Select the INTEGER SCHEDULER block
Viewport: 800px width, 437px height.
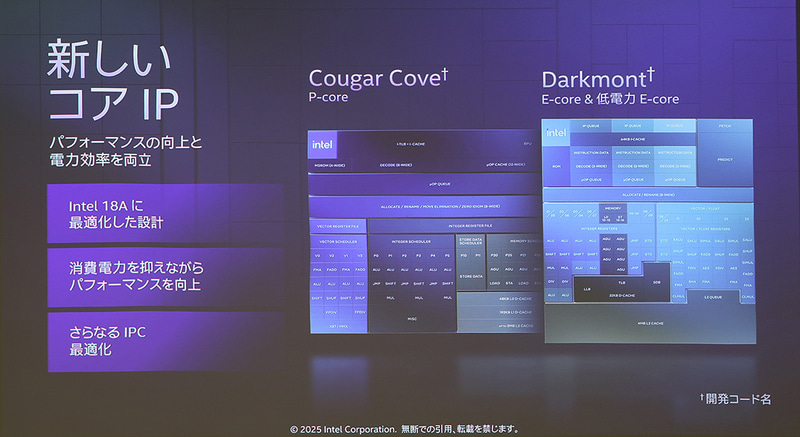(411, 242)
